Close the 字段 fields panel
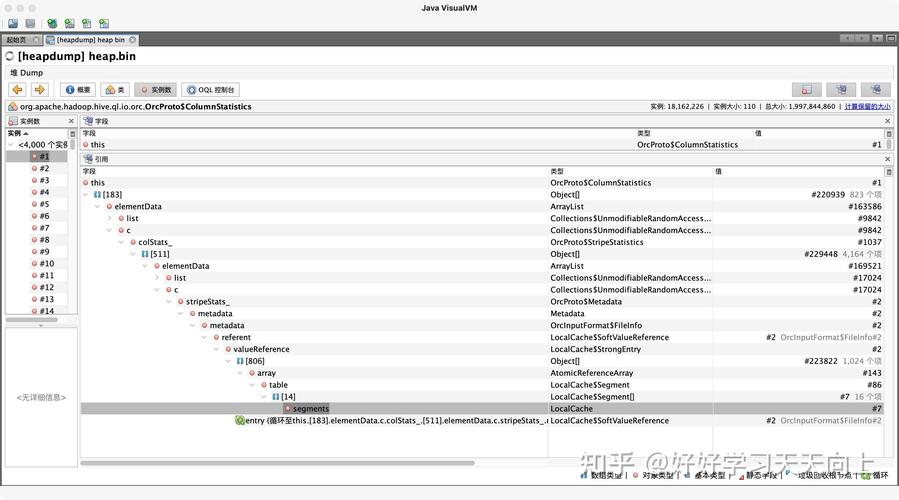 (x=887, y=121)
